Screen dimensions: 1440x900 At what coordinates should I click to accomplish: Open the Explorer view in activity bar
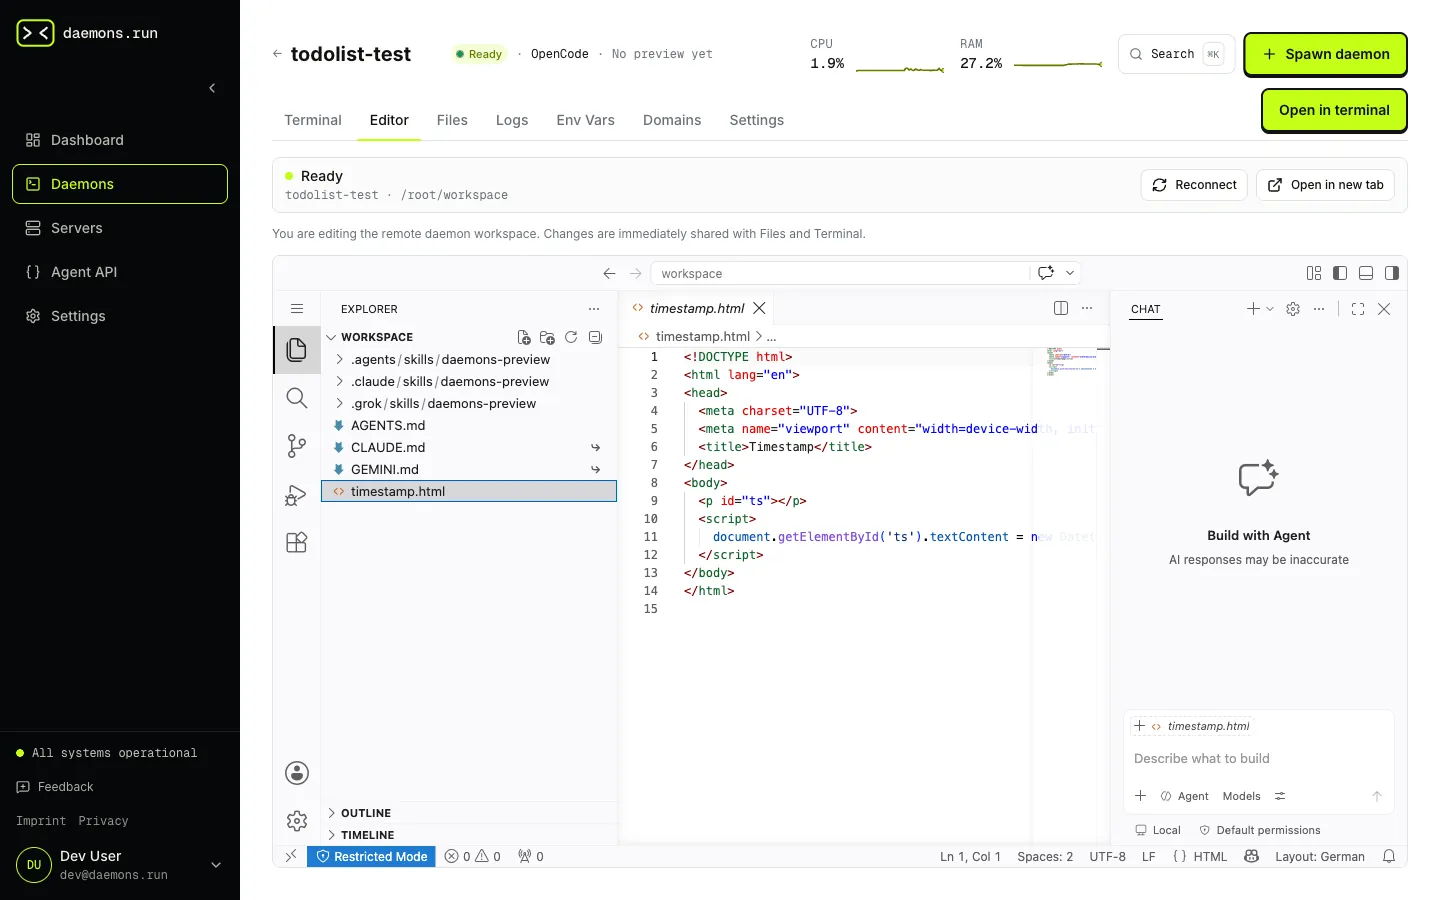pyautogui.click(x=296, y=349)
